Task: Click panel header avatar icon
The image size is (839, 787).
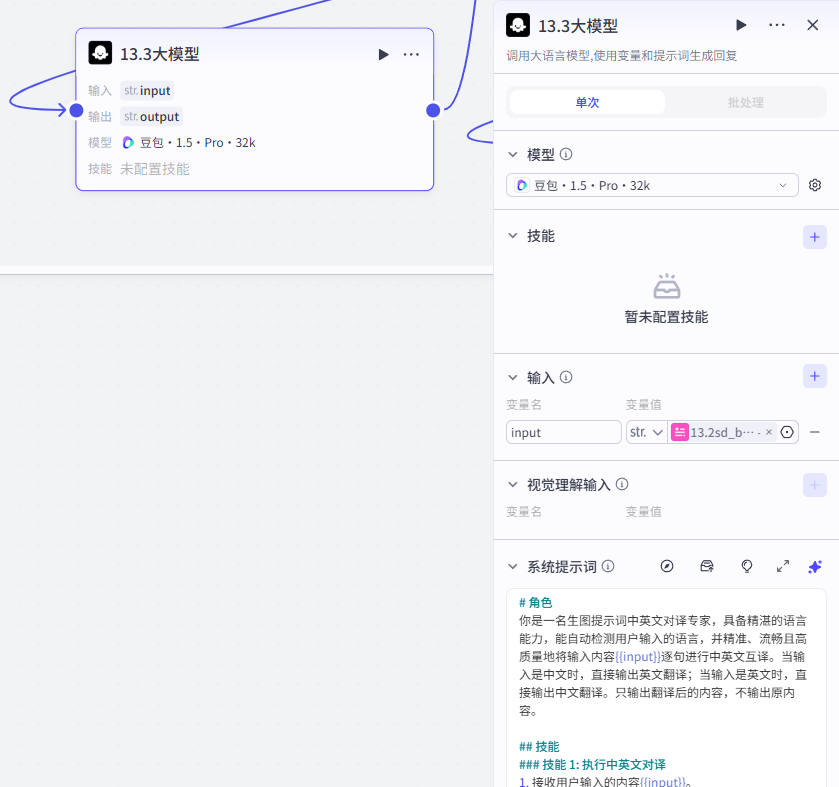Action: (518, 25)
